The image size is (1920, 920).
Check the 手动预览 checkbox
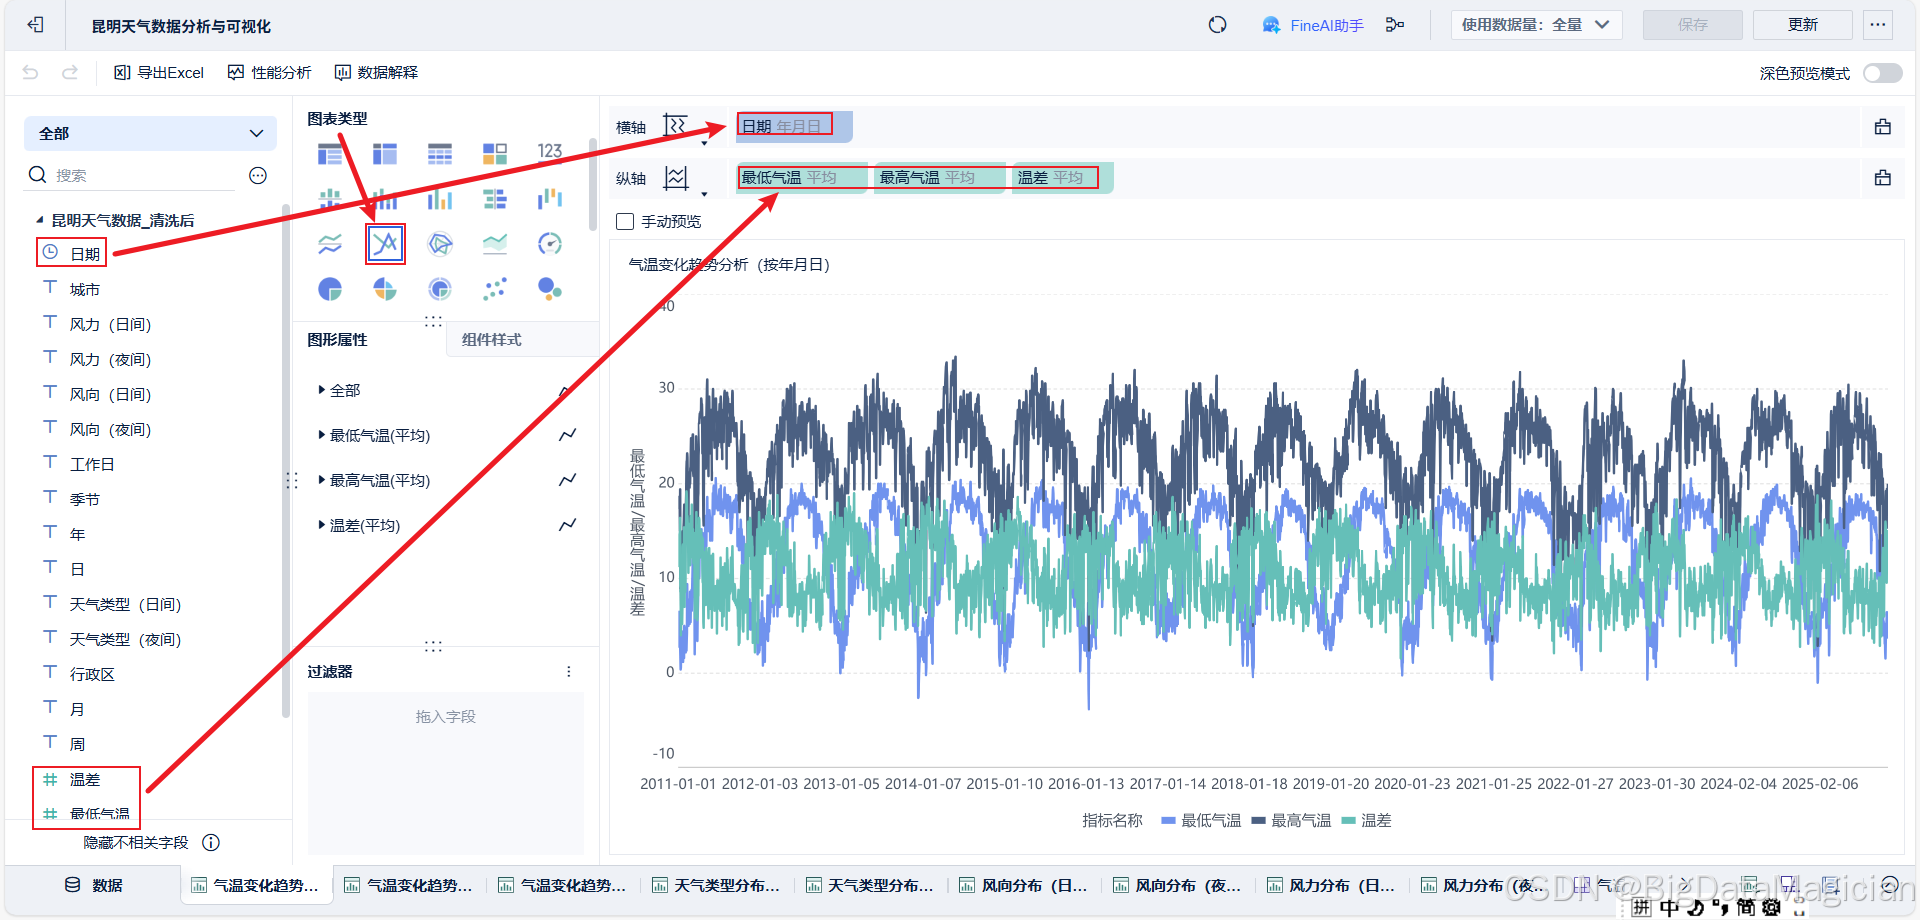tap(625, 221)
